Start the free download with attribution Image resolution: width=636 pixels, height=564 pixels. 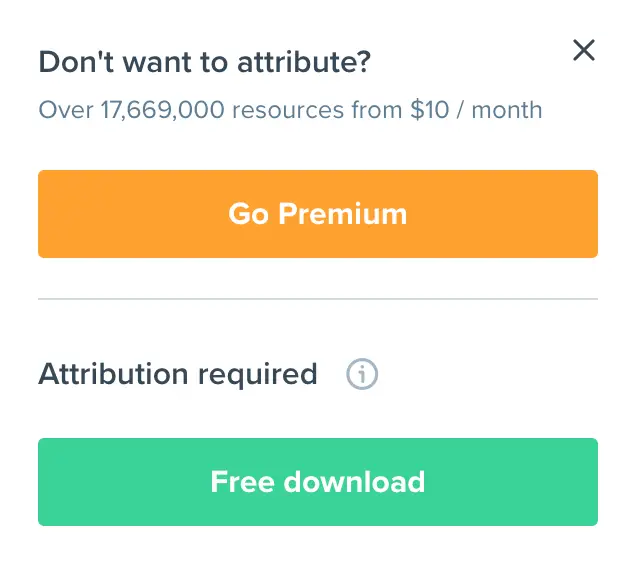[x=318, y=482]
